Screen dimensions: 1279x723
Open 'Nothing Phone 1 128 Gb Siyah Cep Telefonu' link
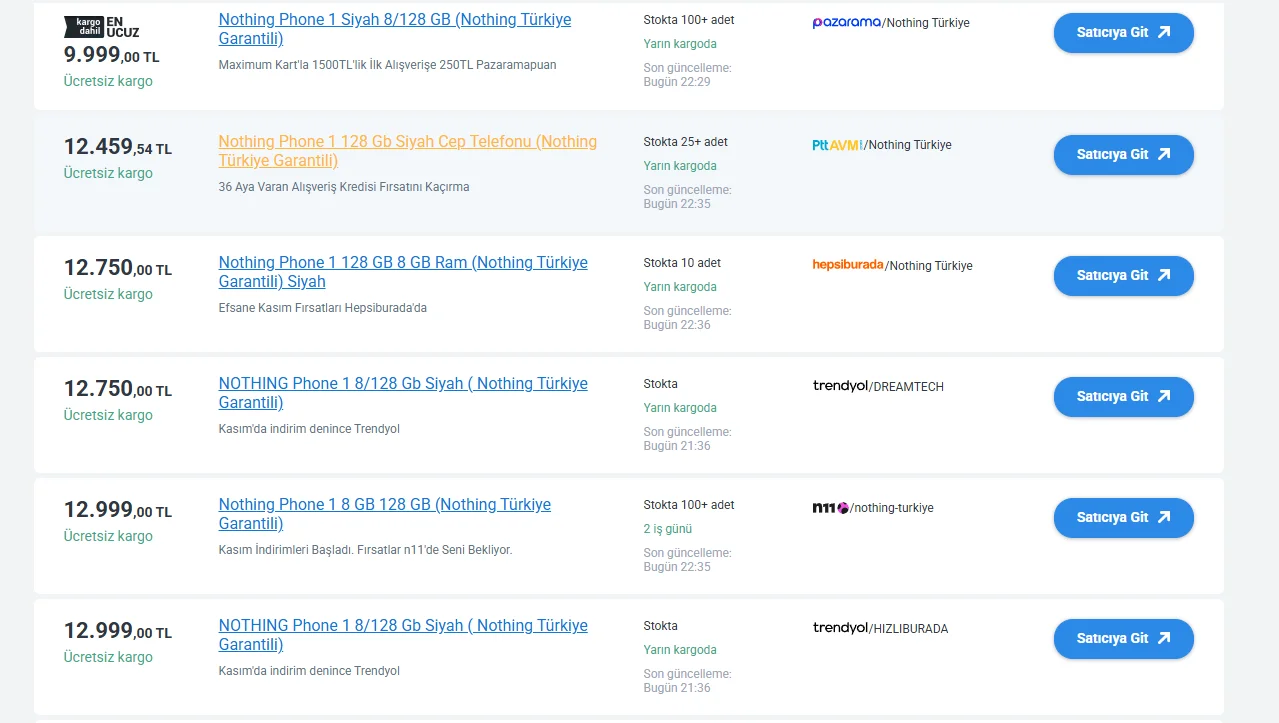tap(407, 142)
